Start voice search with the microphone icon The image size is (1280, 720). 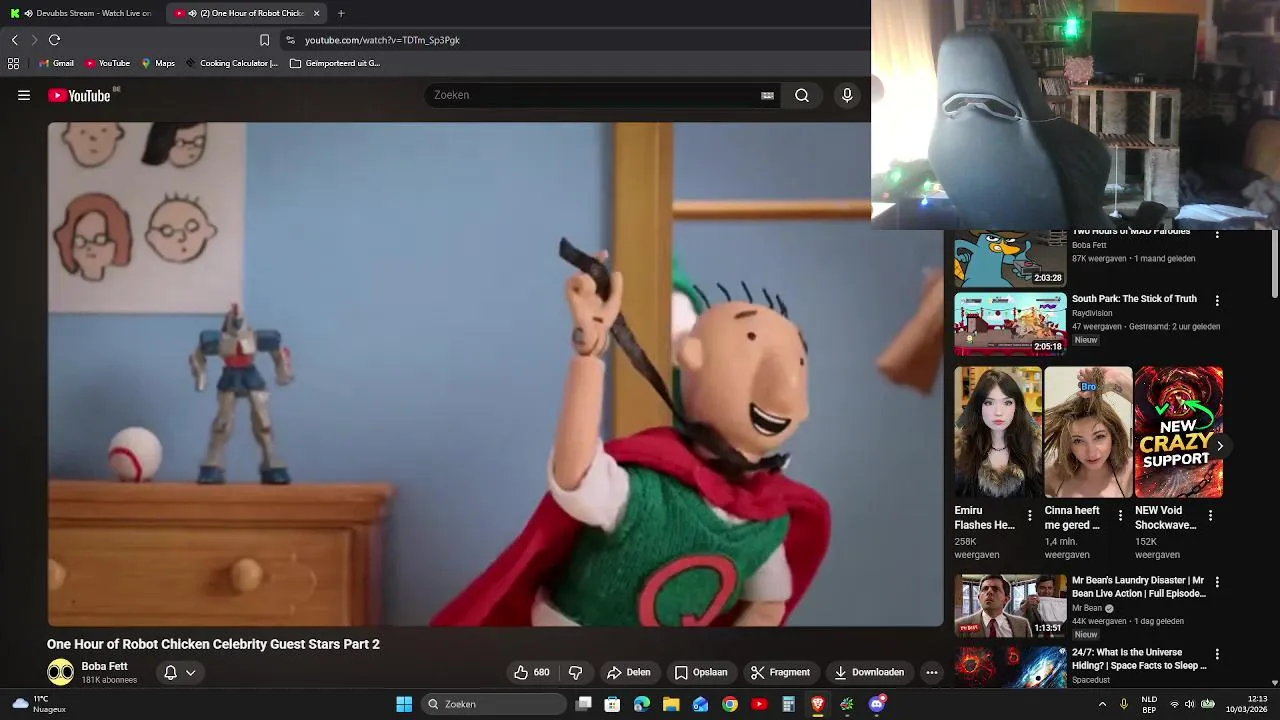click(x=847, y=95)
